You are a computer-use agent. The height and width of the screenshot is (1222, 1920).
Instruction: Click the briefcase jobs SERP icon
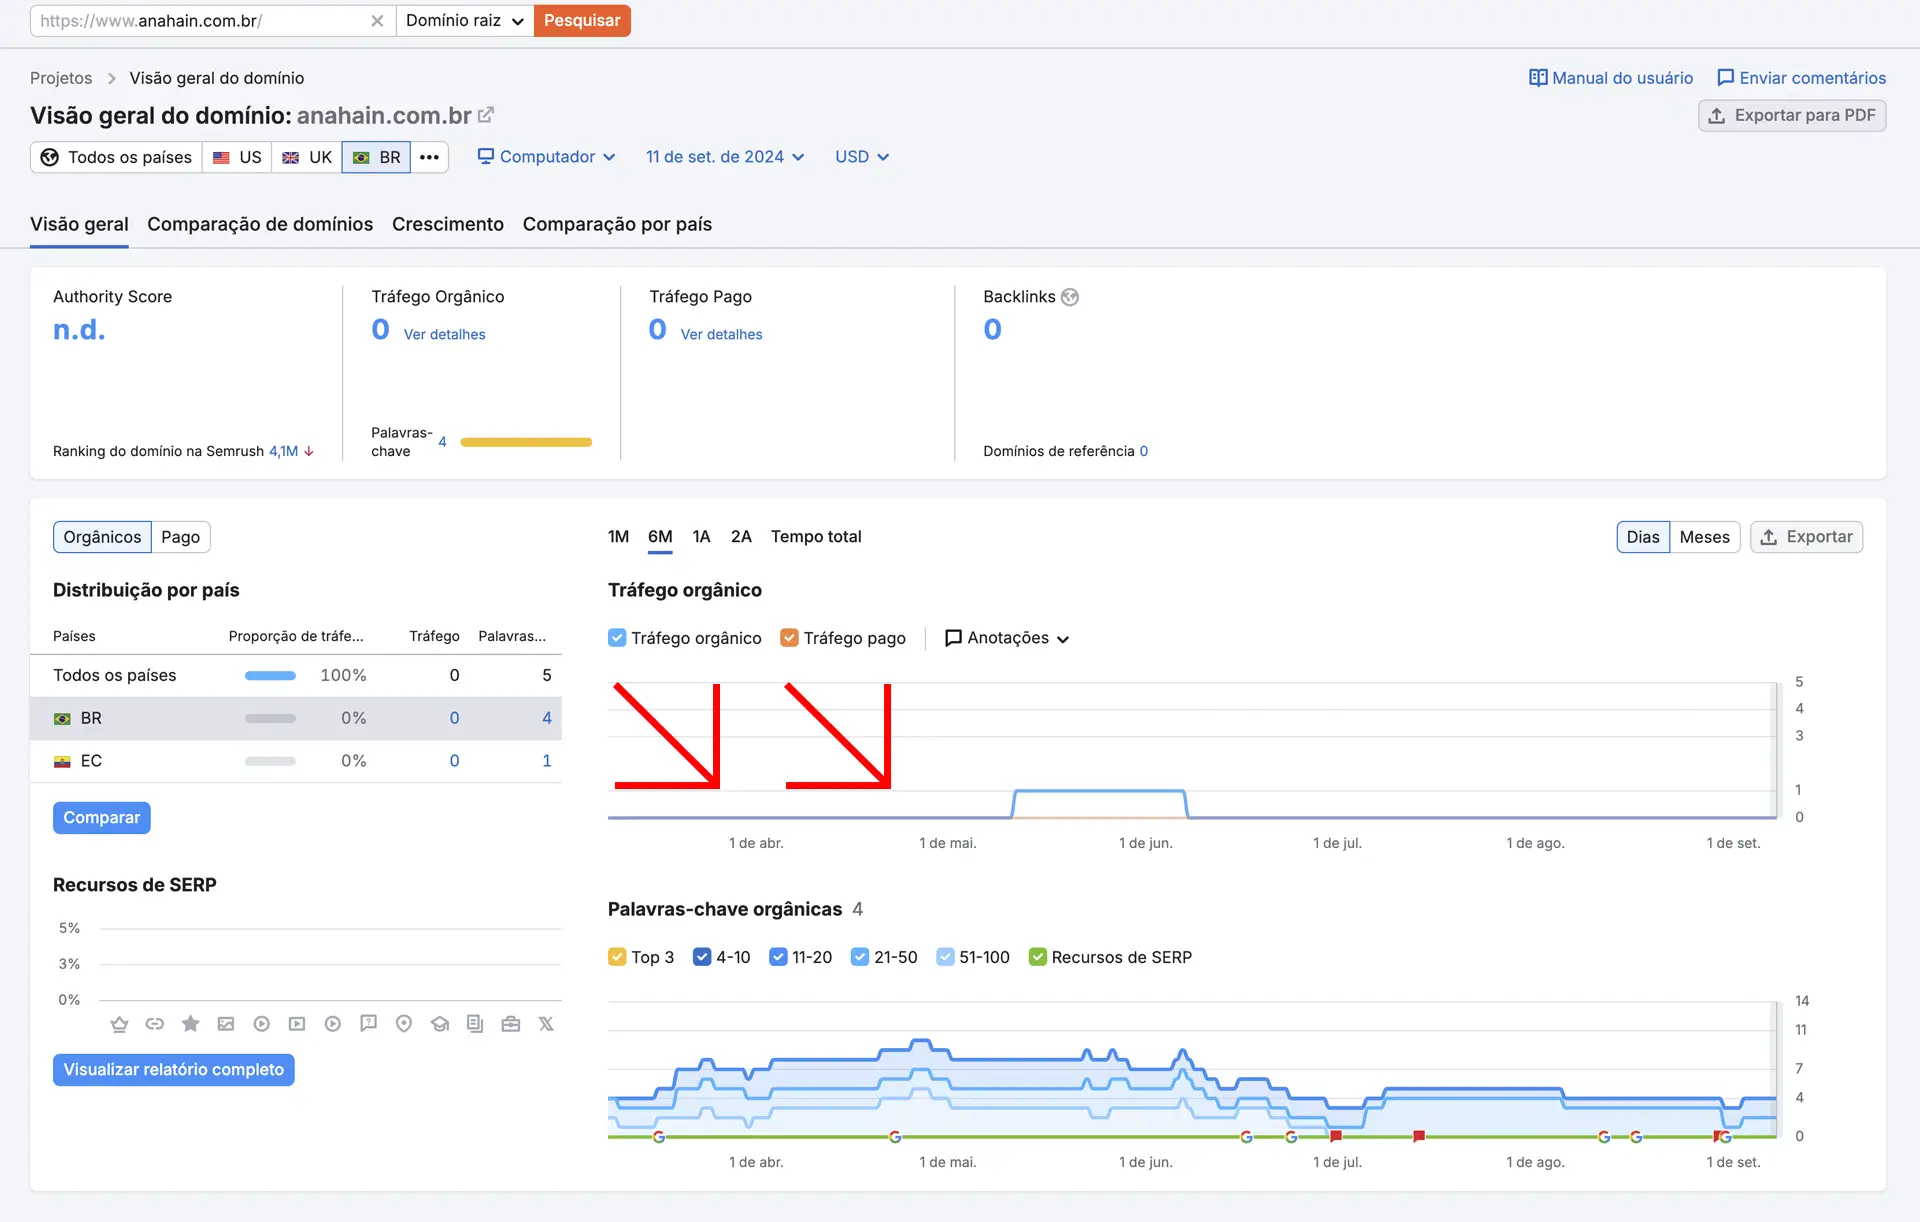pos(511,1024)
